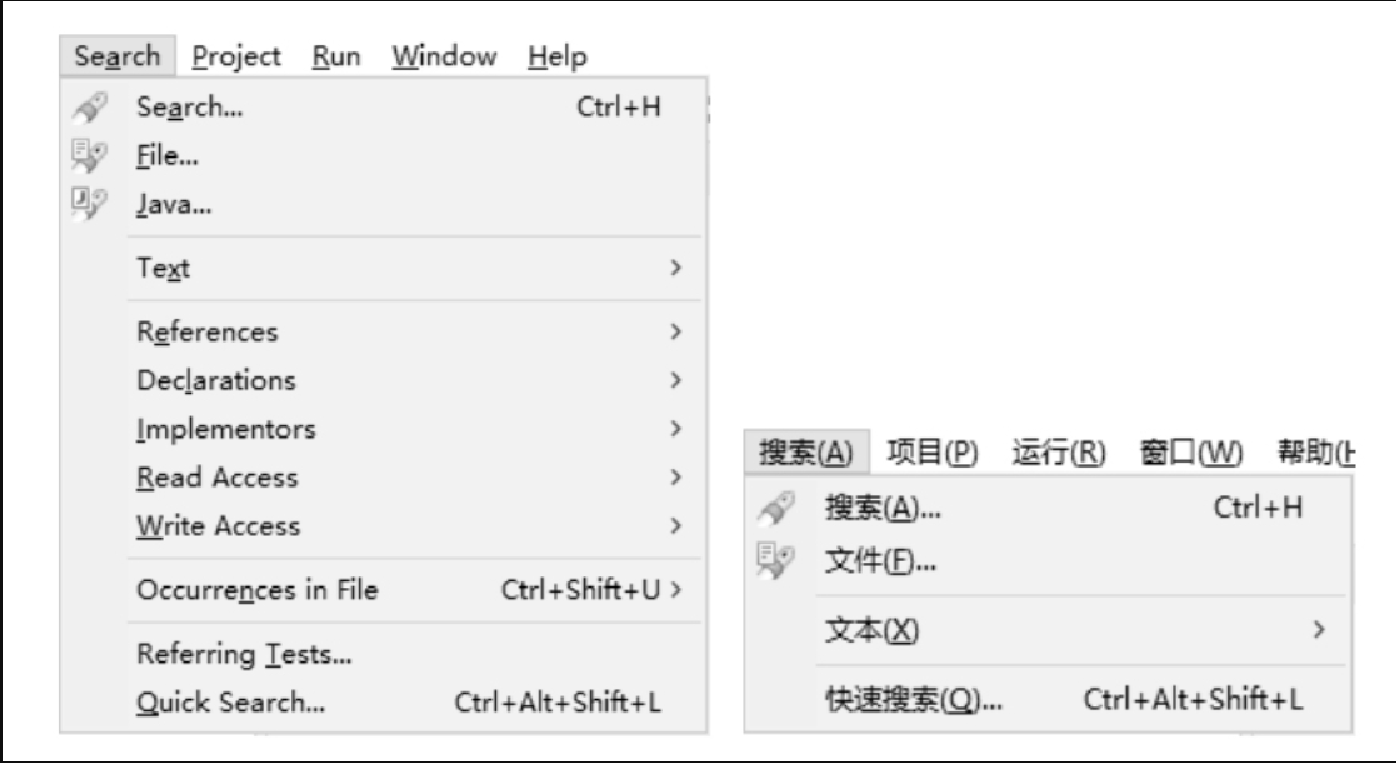Open the Project menu
This screenshot has width=1396, height=763.
coord(237,56)
